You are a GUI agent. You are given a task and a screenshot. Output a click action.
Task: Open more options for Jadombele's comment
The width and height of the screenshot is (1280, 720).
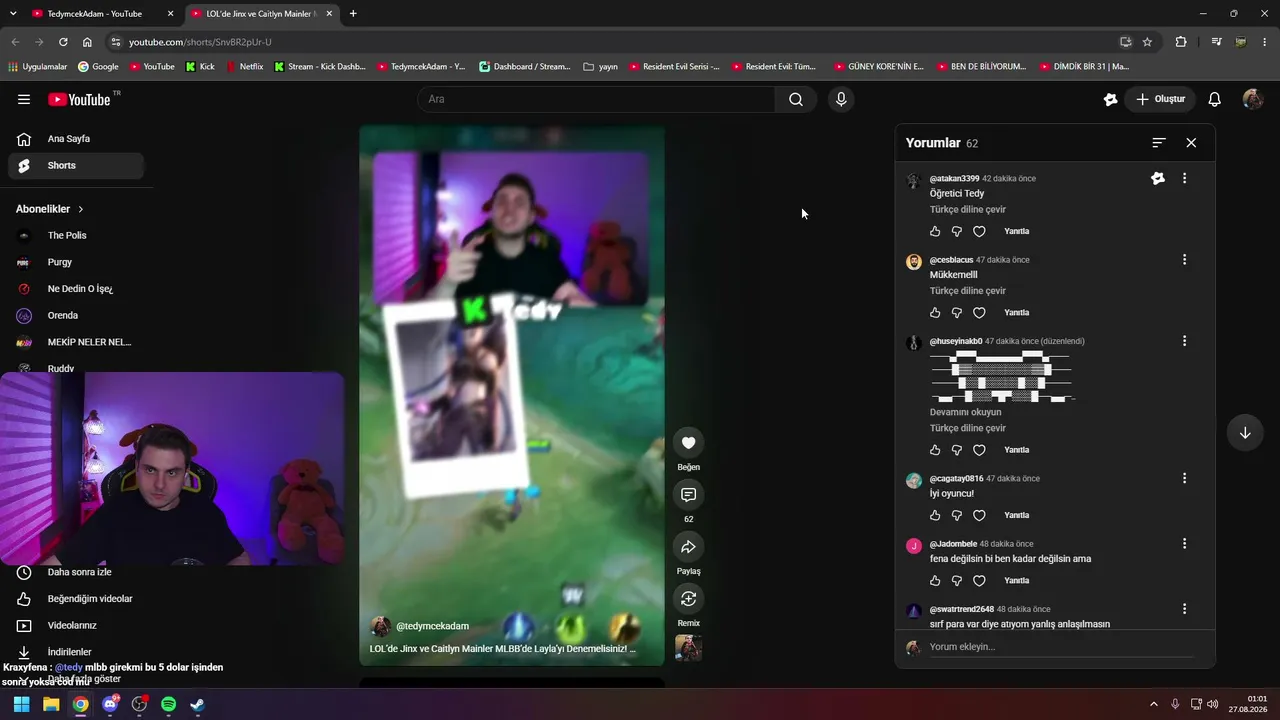[1185, 544]
